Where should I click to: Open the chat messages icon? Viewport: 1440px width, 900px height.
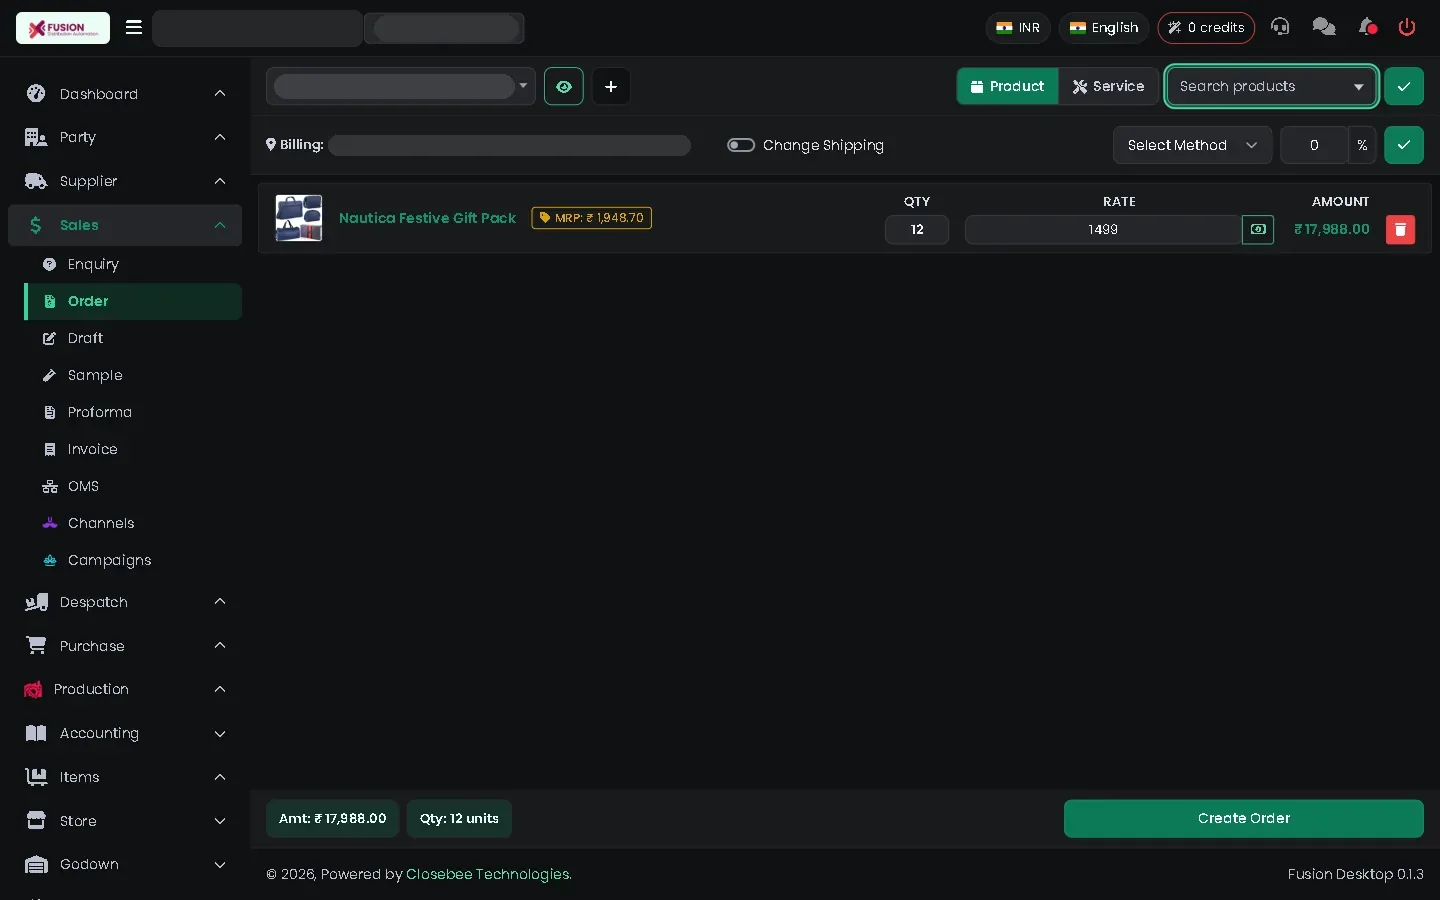point(1324,27)
